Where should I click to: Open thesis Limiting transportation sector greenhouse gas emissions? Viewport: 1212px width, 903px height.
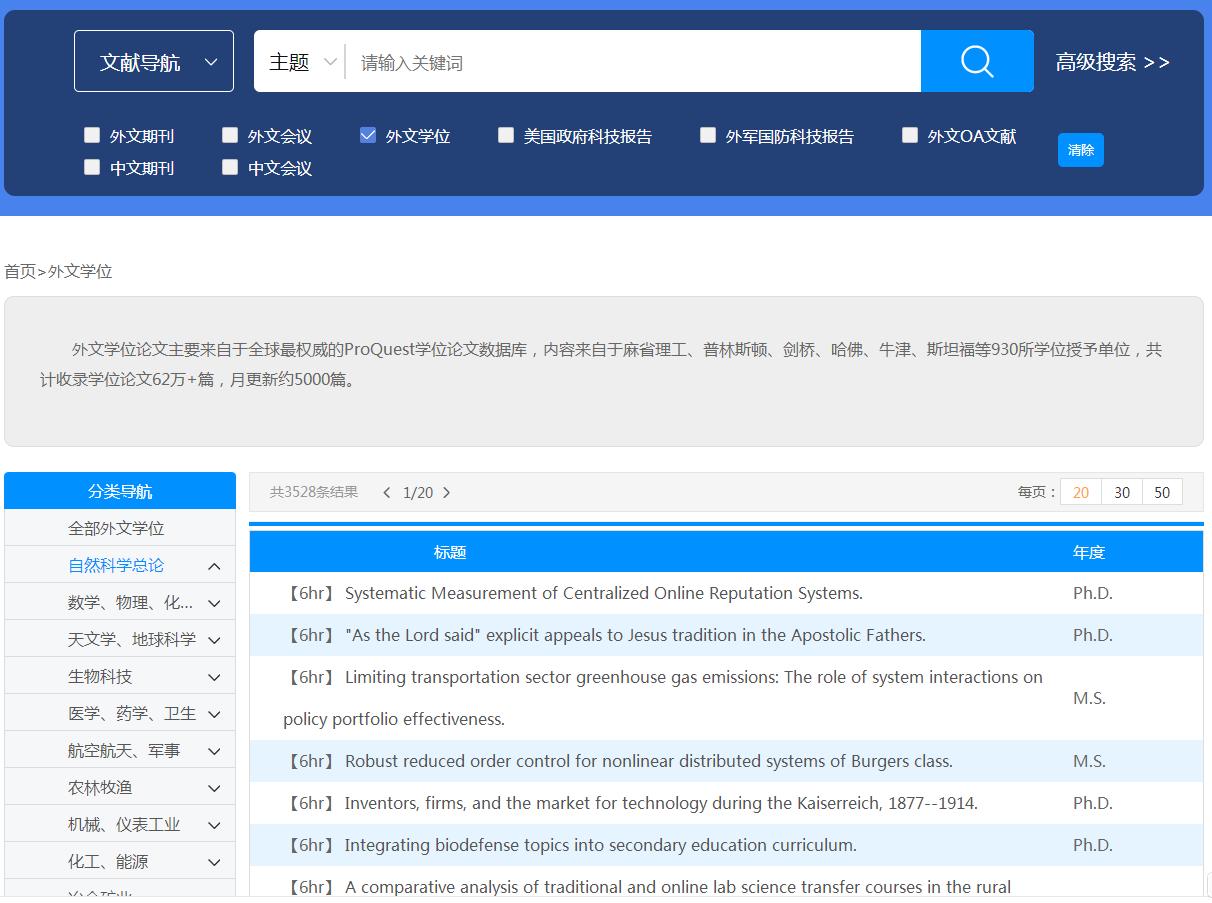(x=663, y=698)
